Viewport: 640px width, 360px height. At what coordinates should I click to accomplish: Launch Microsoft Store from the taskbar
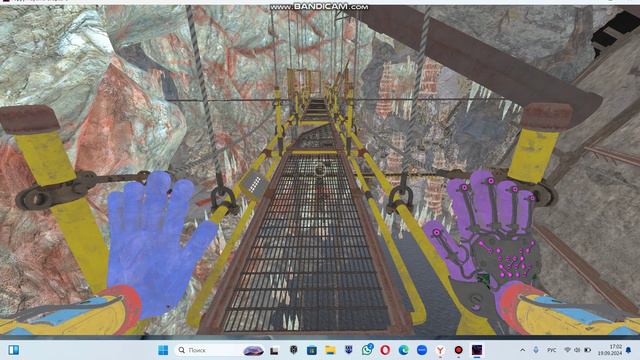click(312, 350)
